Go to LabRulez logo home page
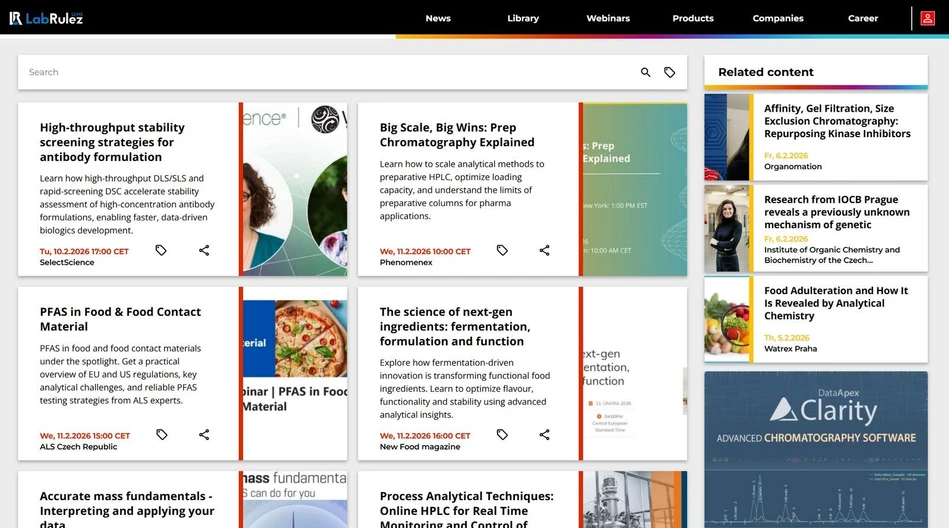Screen dimensions: 949x528 click(x=46, y=18)
